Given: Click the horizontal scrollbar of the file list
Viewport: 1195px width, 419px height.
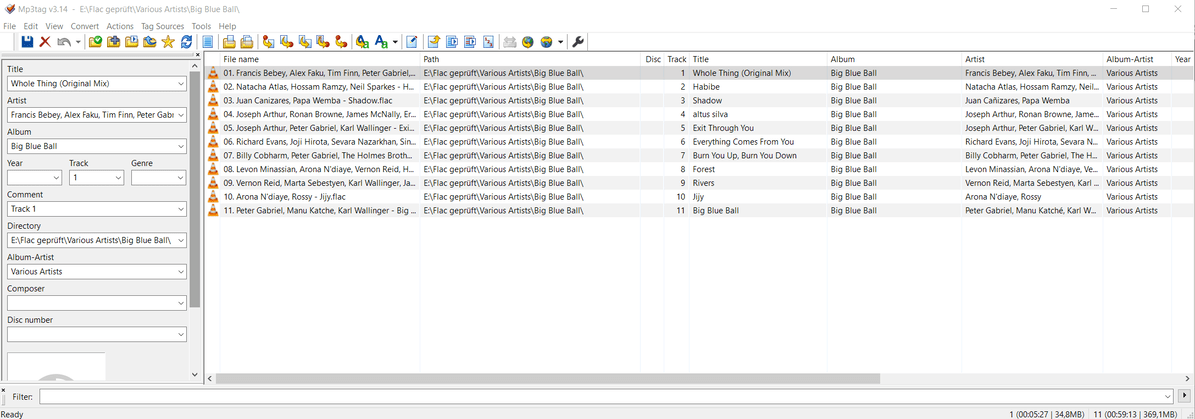Looking at the screenshot, I should coord(548,379).
